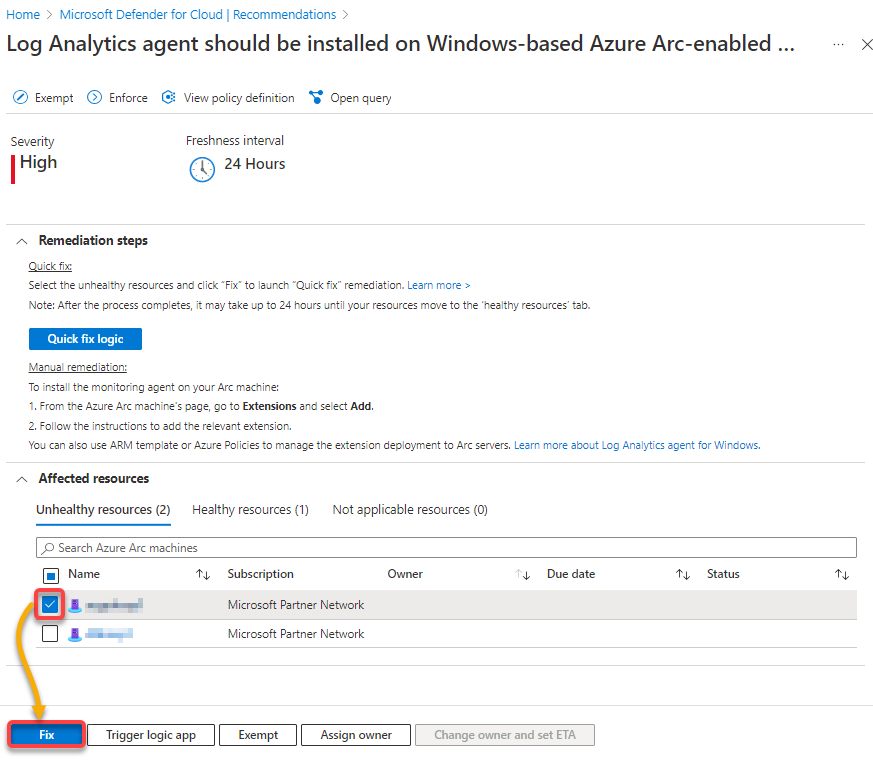873x767 pixels.
Task: Click the first machine's blurred name
Action: (x=114, y=606)
